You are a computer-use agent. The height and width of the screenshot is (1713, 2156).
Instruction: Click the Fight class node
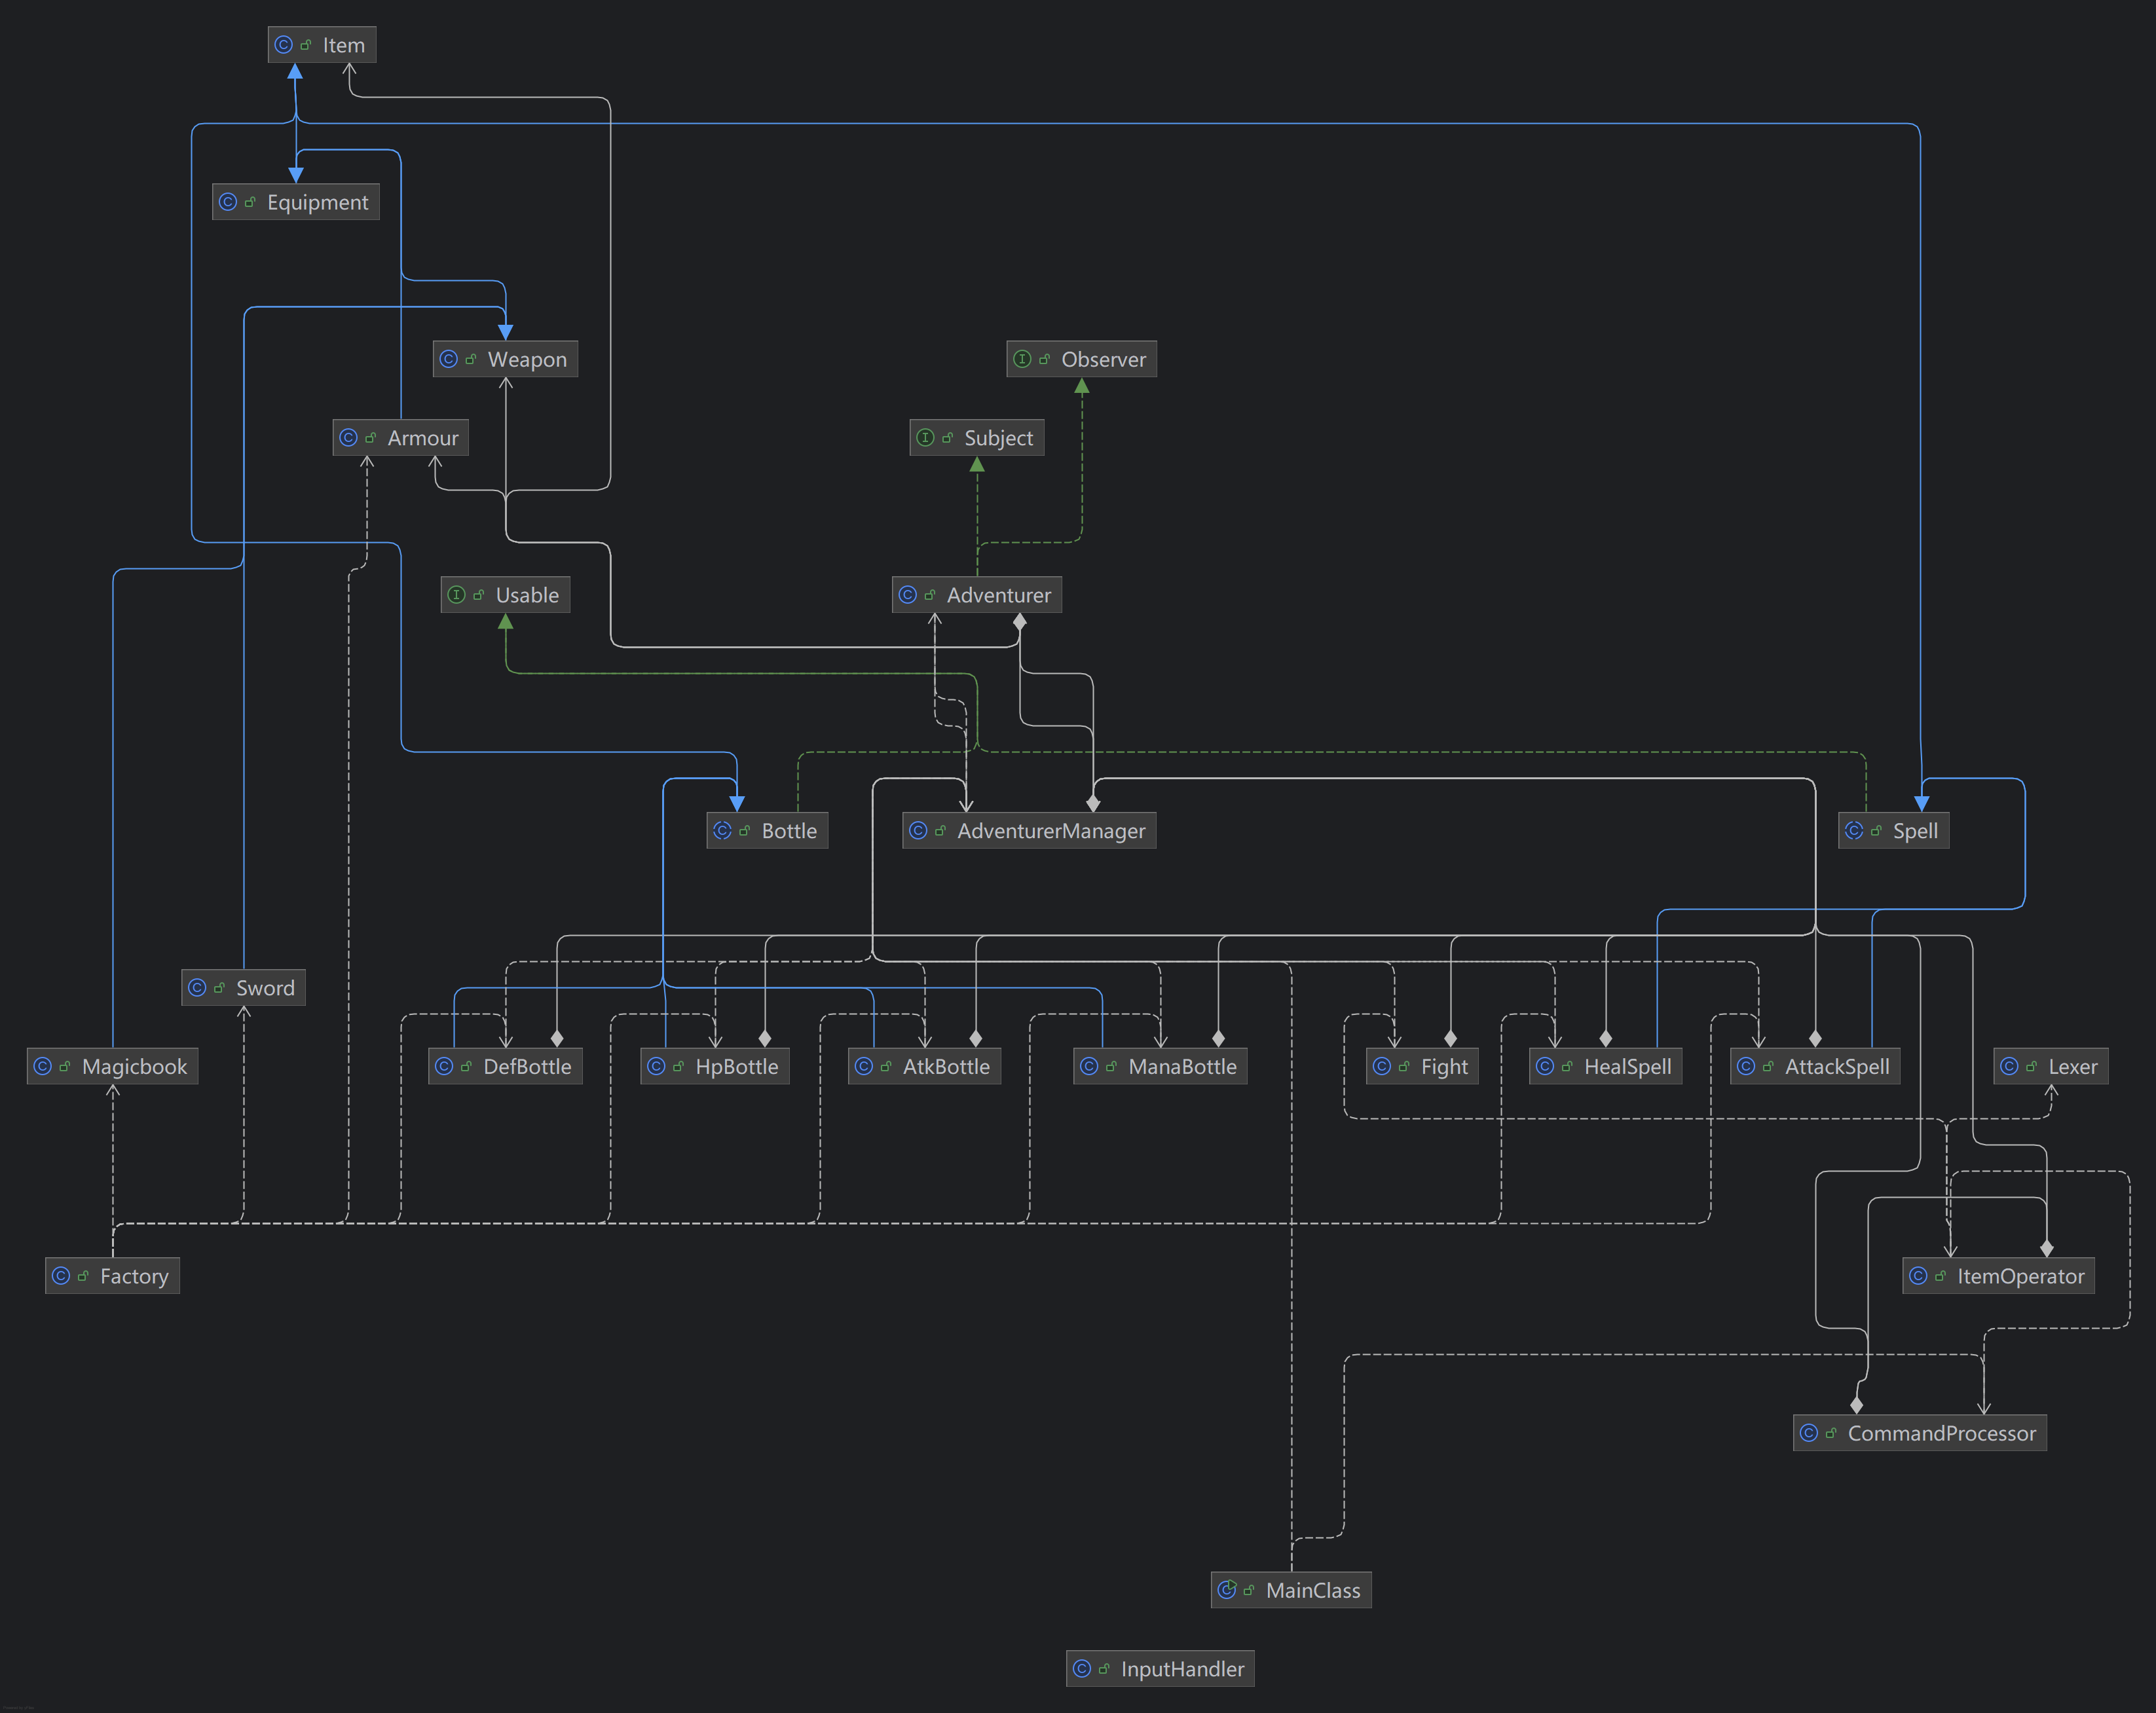coord(1422,1066)
